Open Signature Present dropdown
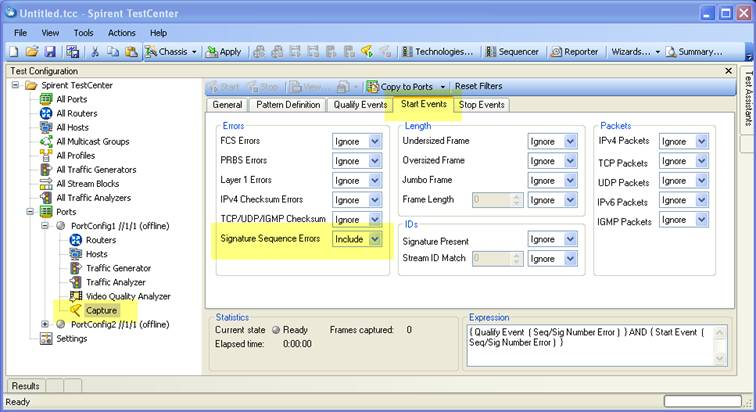Image resolution: width=756 pixels, height=412 pixels. coord(570,239)
